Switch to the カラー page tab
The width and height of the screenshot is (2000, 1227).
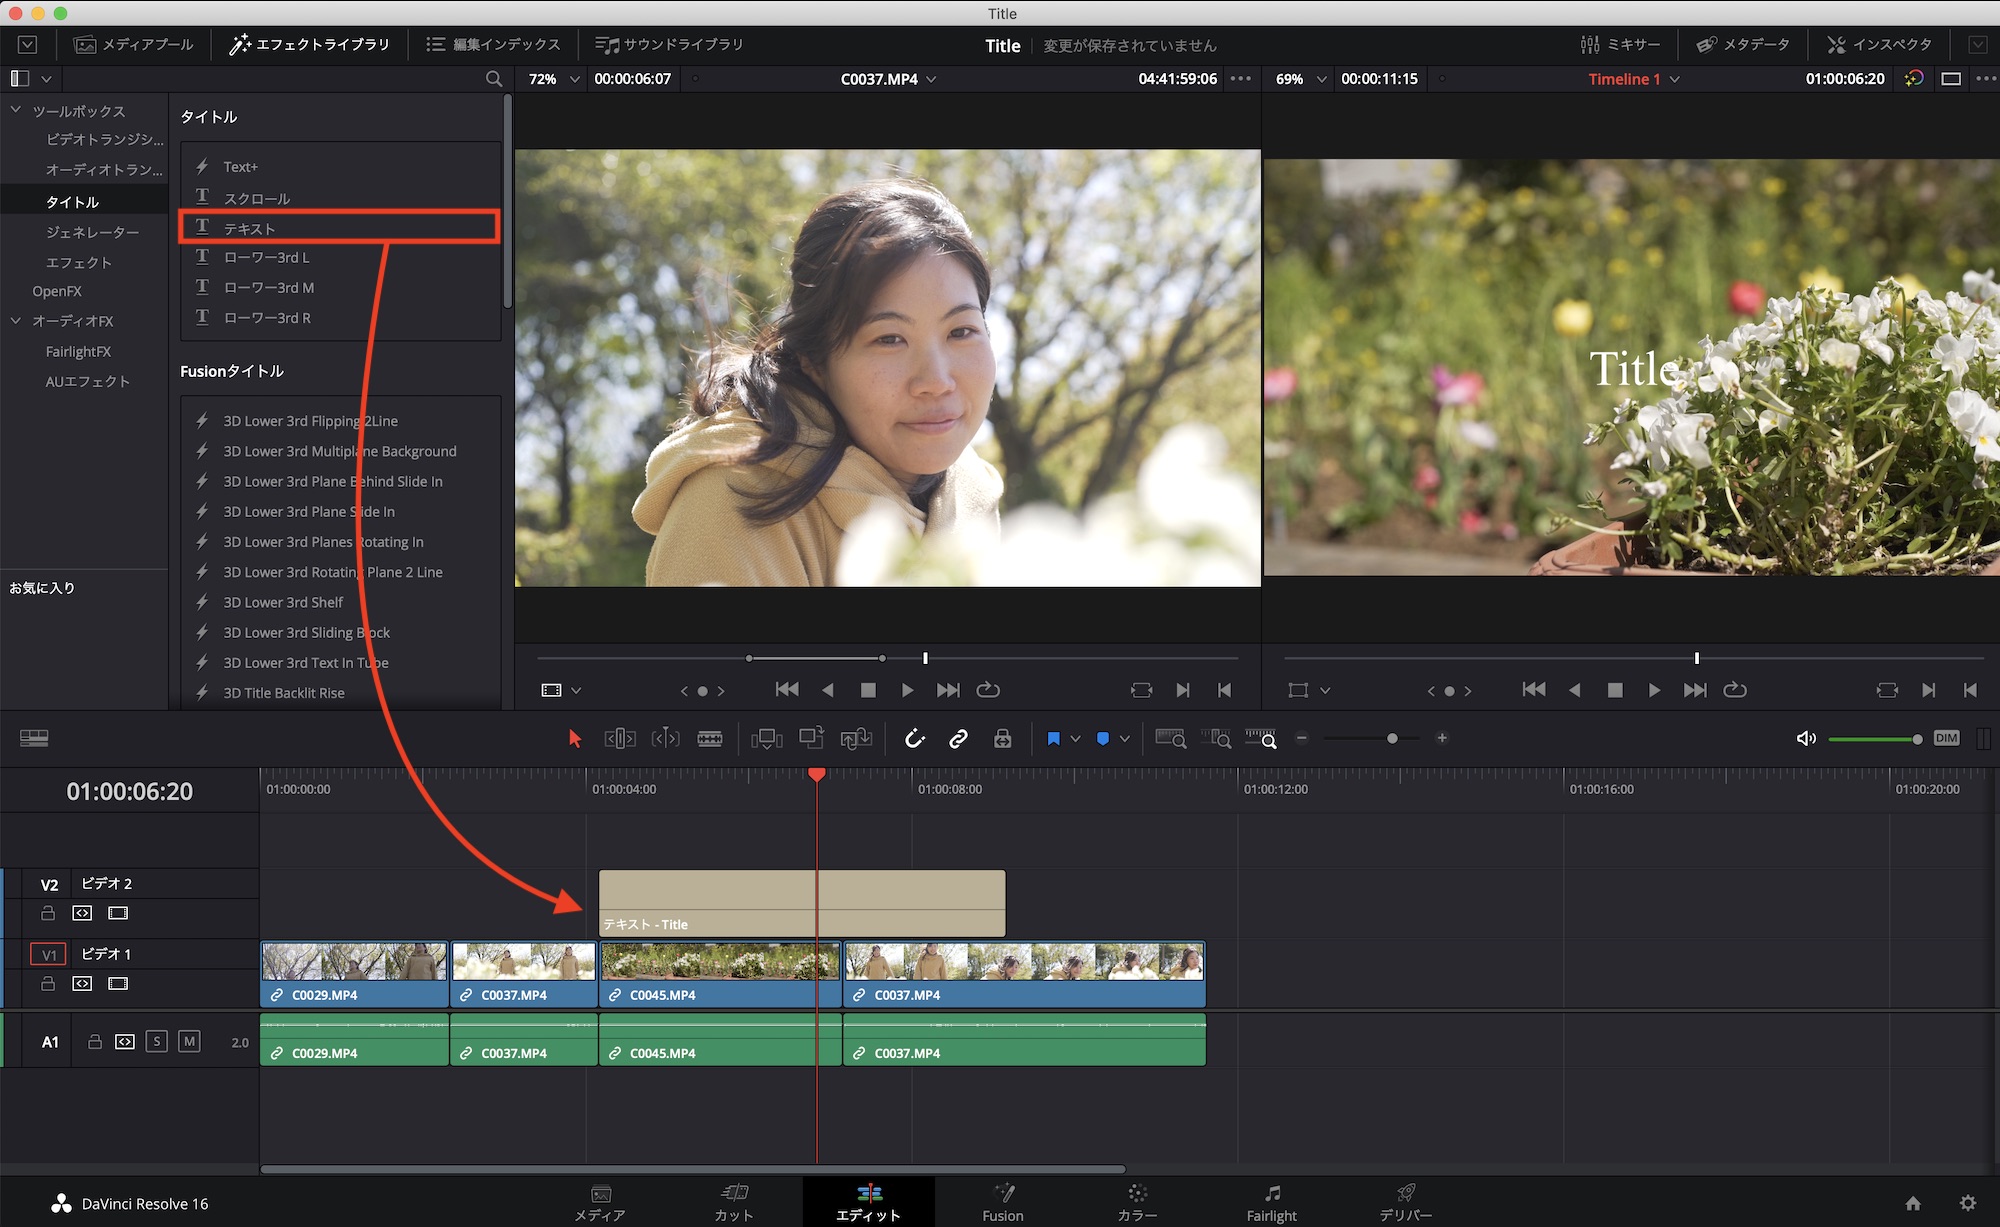pos(1137,1201)
